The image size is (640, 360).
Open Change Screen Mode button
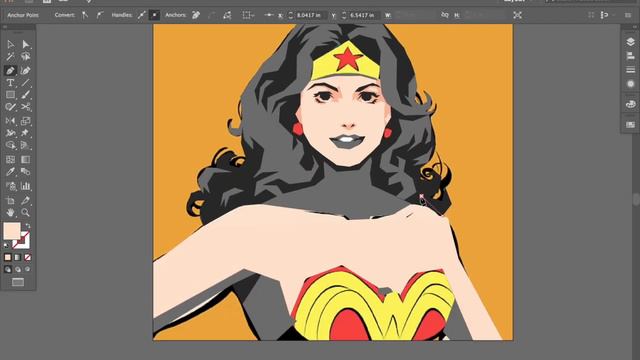pos(18,282)
